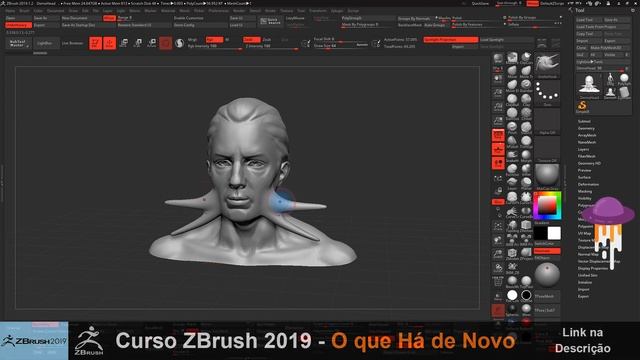Pick the Move brush in brush list
The height and width of the screenshot is (360, 640).
pos(512,72)
